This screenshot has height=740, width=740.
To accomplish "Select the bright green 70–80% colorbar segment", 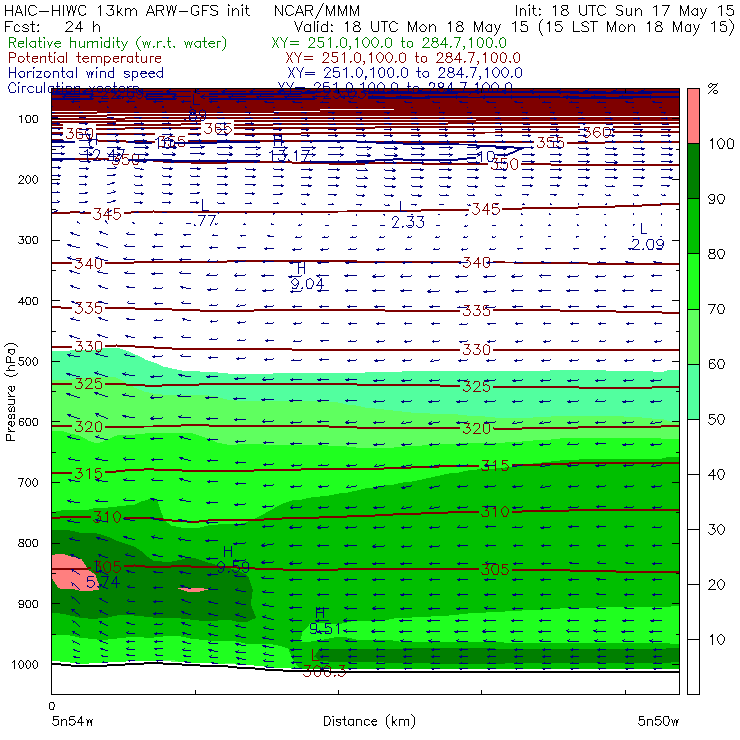I will (693, 281).
